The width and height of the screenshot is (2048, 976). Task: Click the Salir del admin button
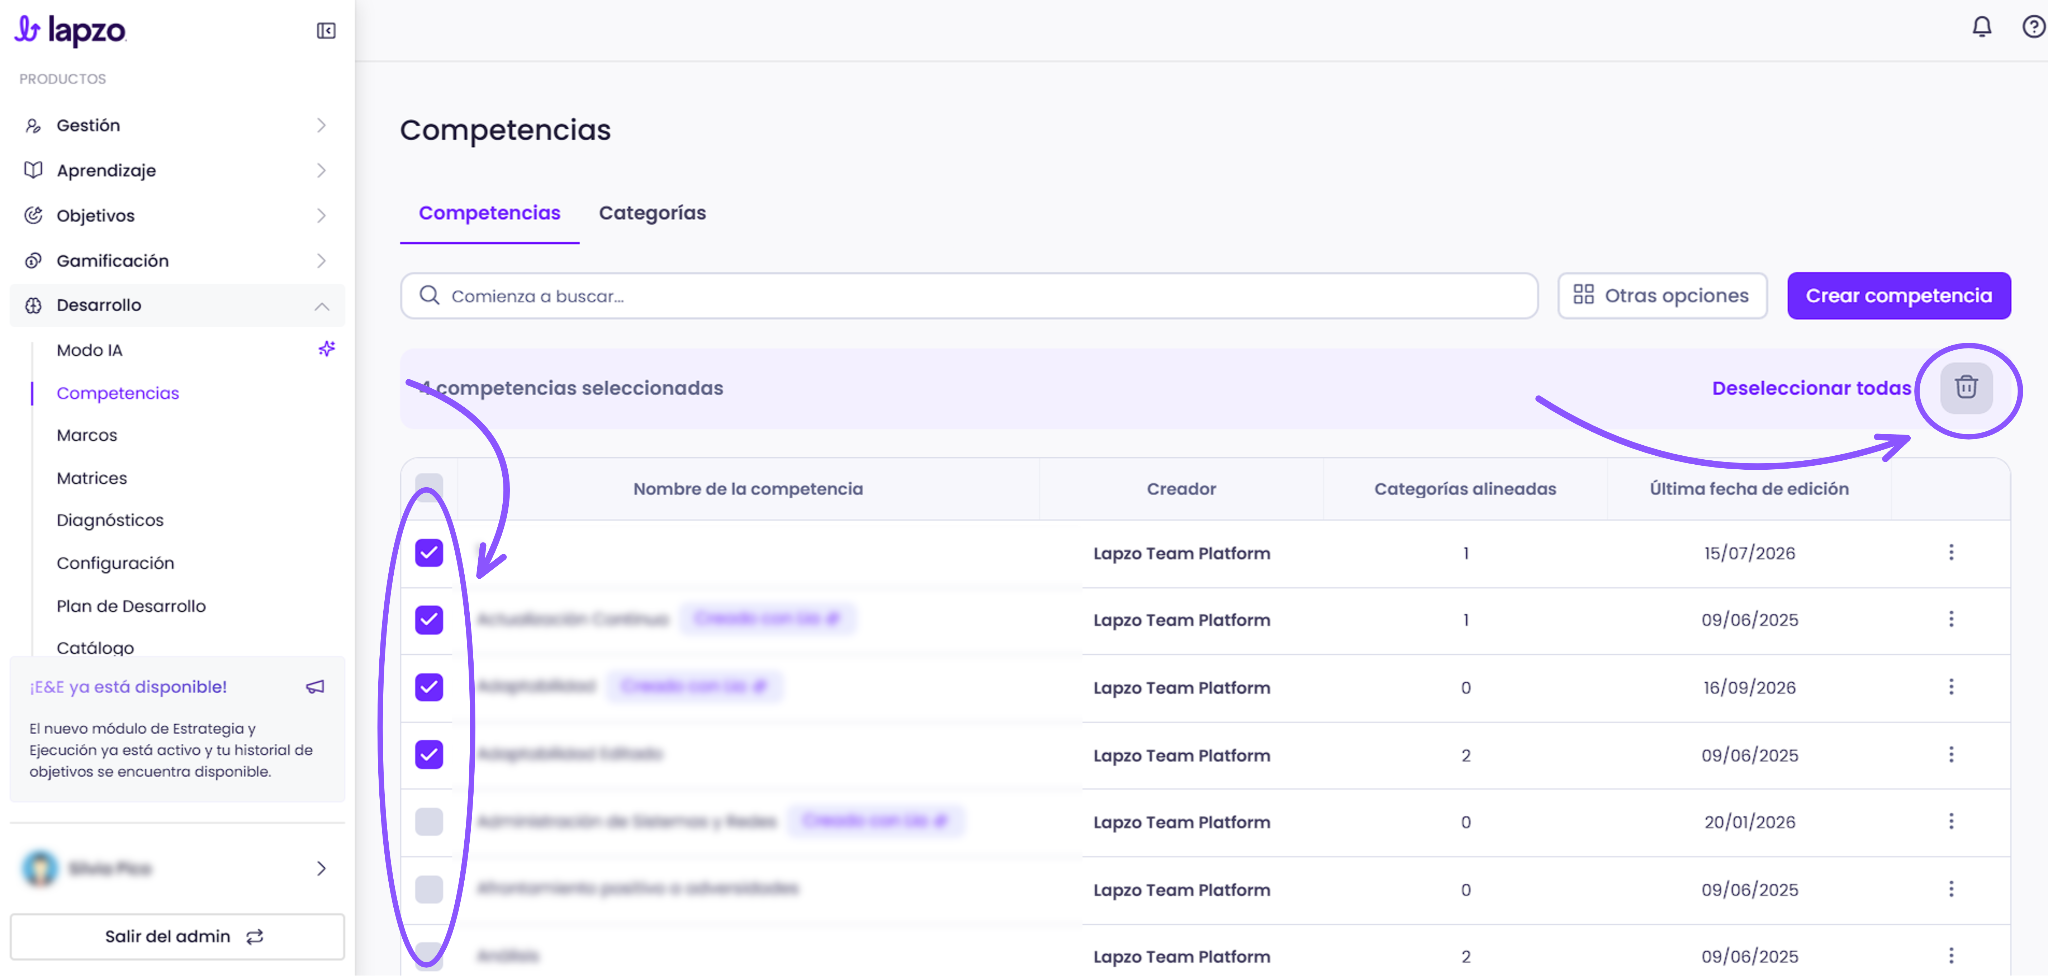pos(177,936)
